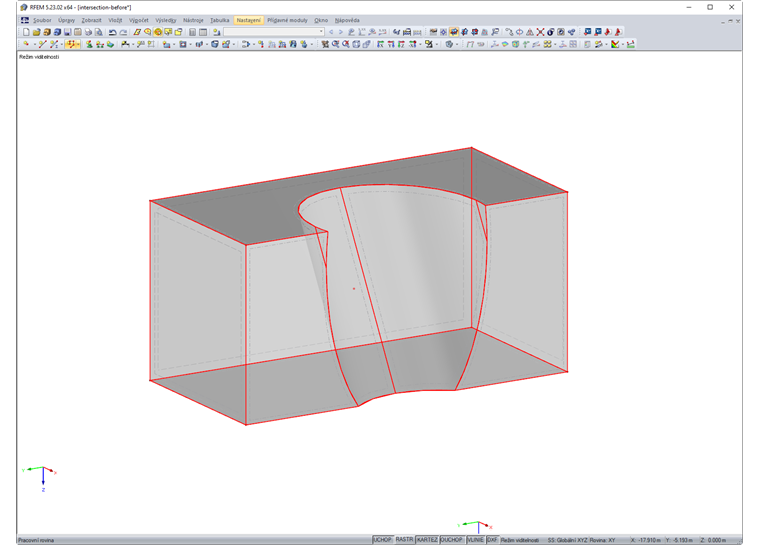Click 'SS: Globální XYZ' status entry
The height and width of the screenshot is (545, 760).
[x=568, y=540]
